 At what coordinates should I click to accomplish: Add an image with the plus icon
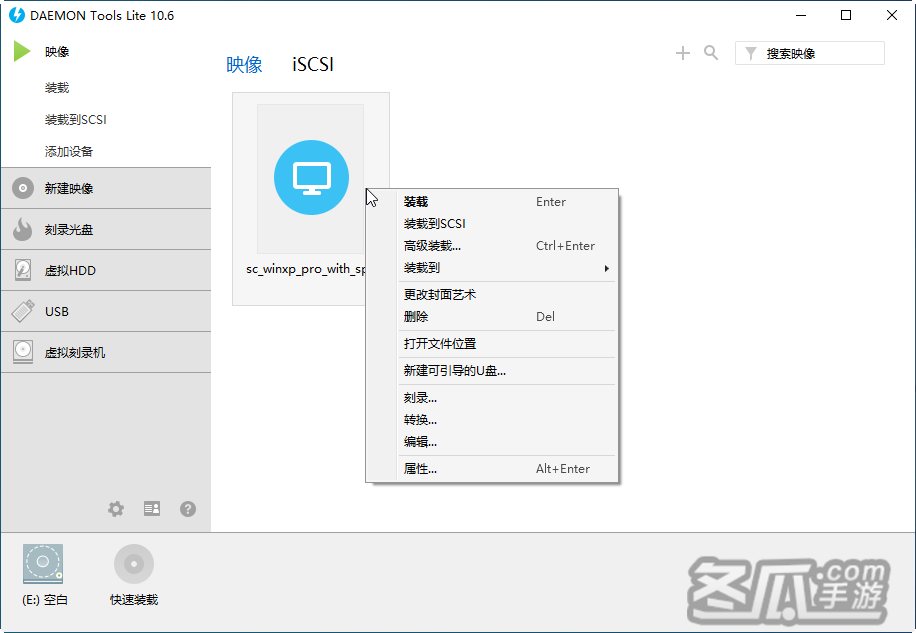tap(682, 53)
